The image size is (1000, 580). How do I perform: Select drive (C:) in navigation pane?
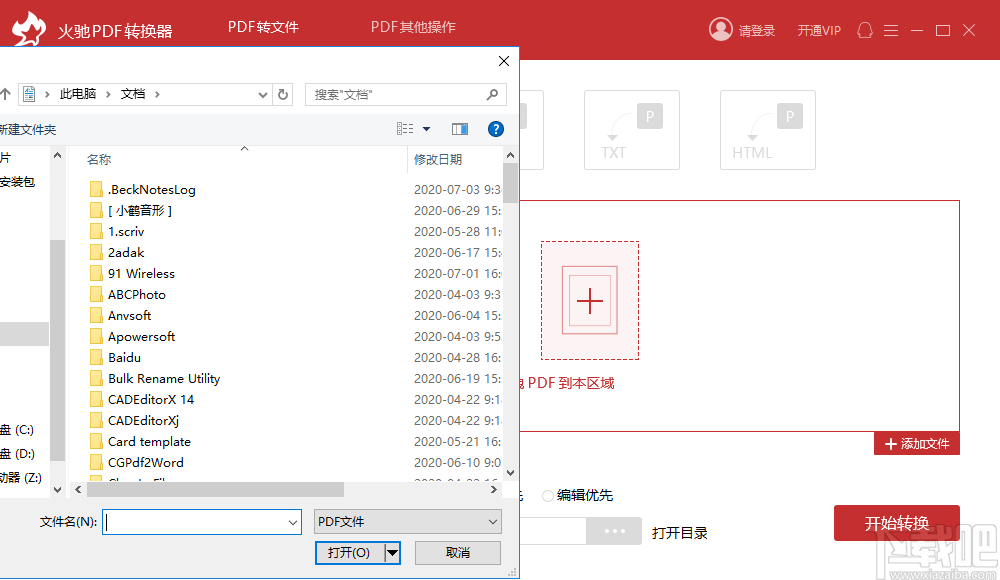(18, 429)
